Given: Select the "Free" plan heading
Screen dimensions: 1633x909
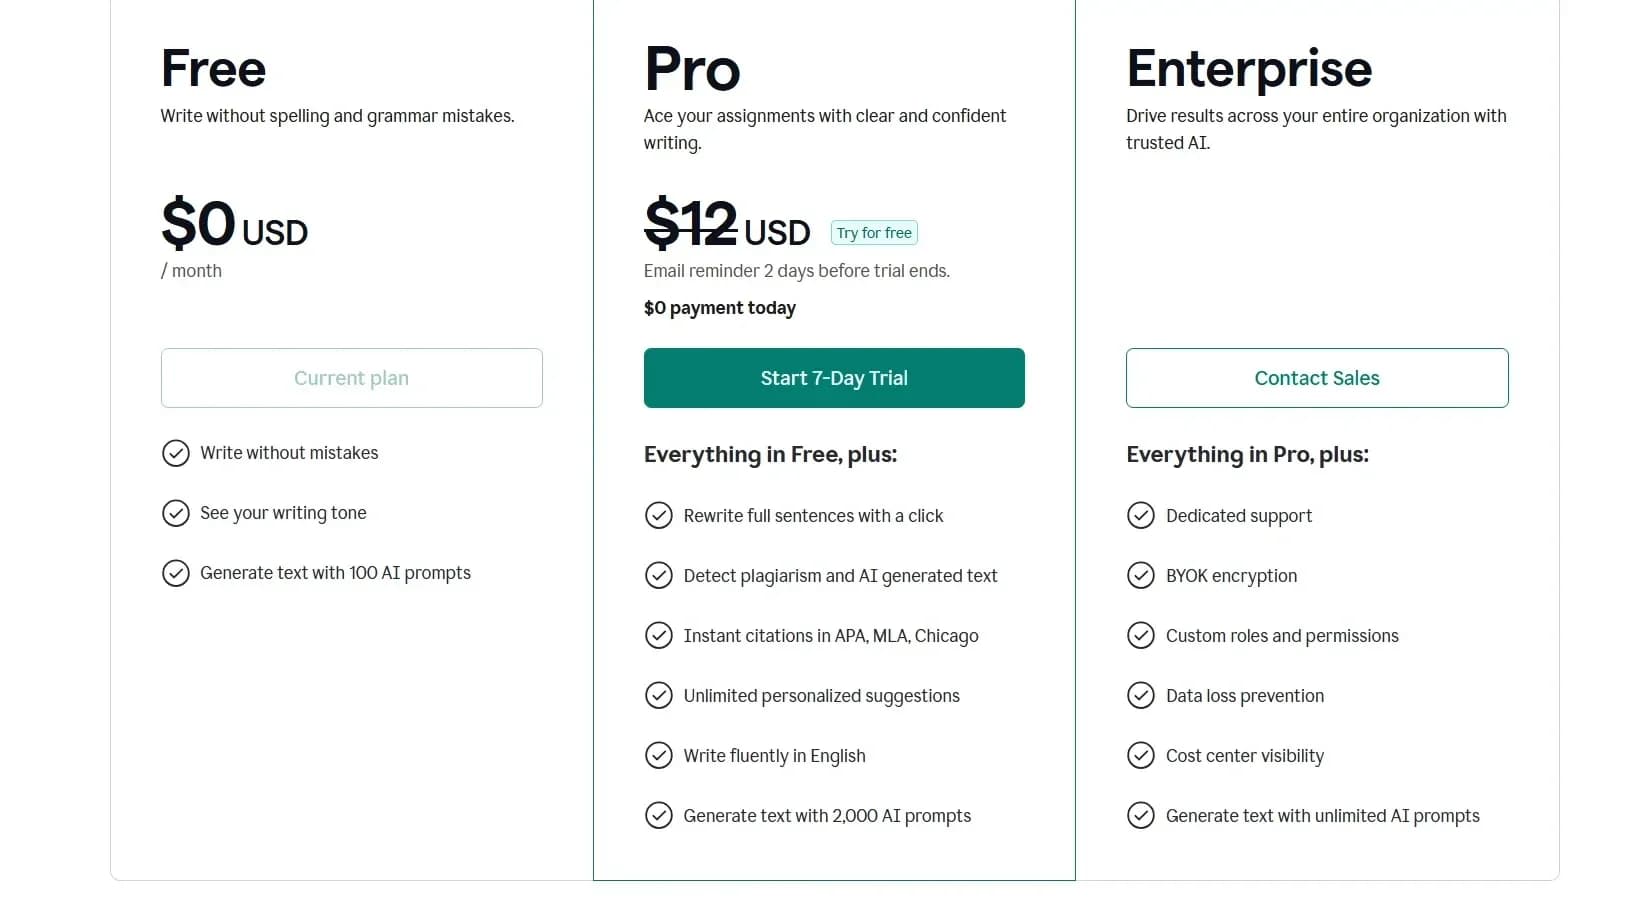Looking at the screenshot, I should (x=212, y=67).
